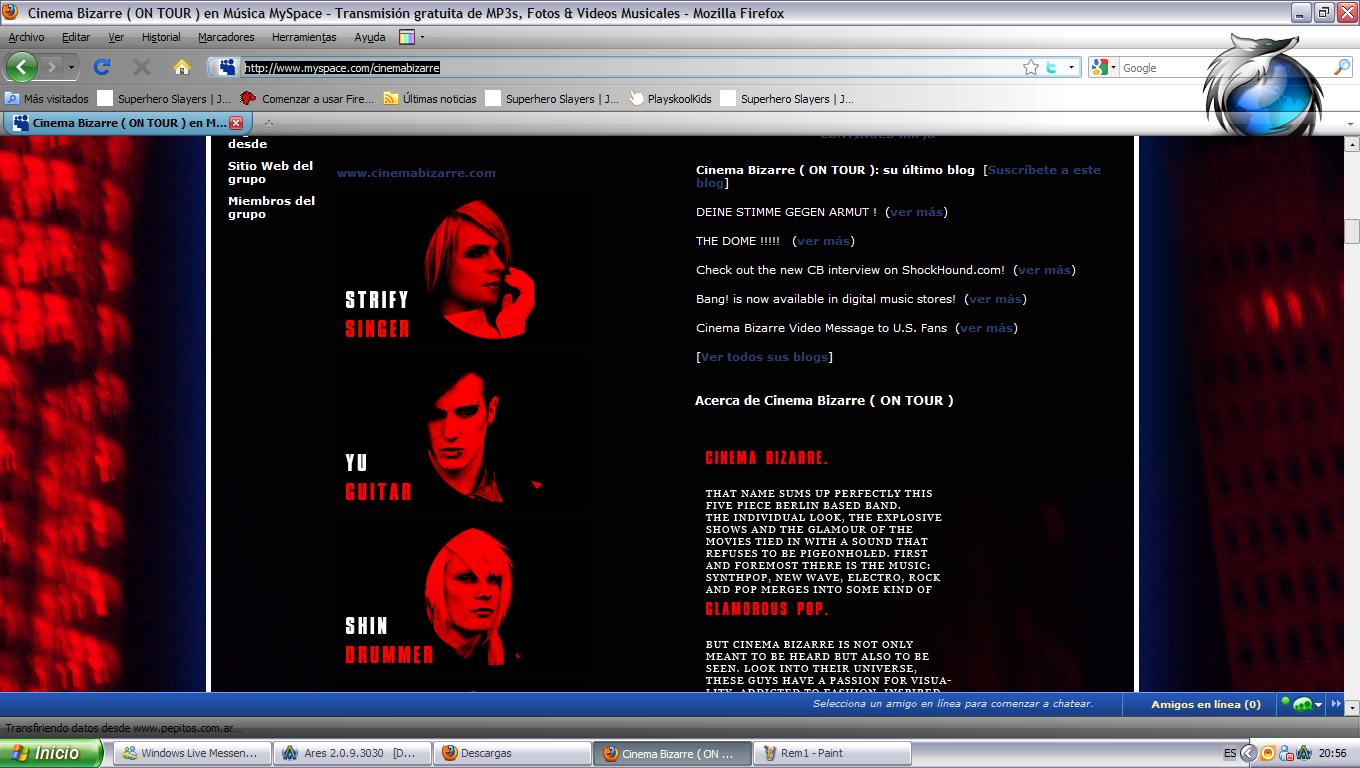Screen dimensions: 1360x768
Task: Open the Editar menu
Action: click(76, 37)
